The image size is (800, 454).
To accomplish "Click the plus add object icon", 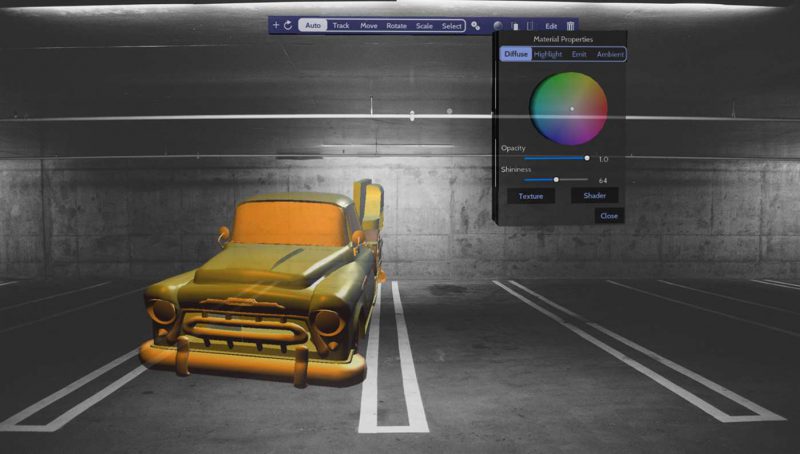I will coord(276,25).
